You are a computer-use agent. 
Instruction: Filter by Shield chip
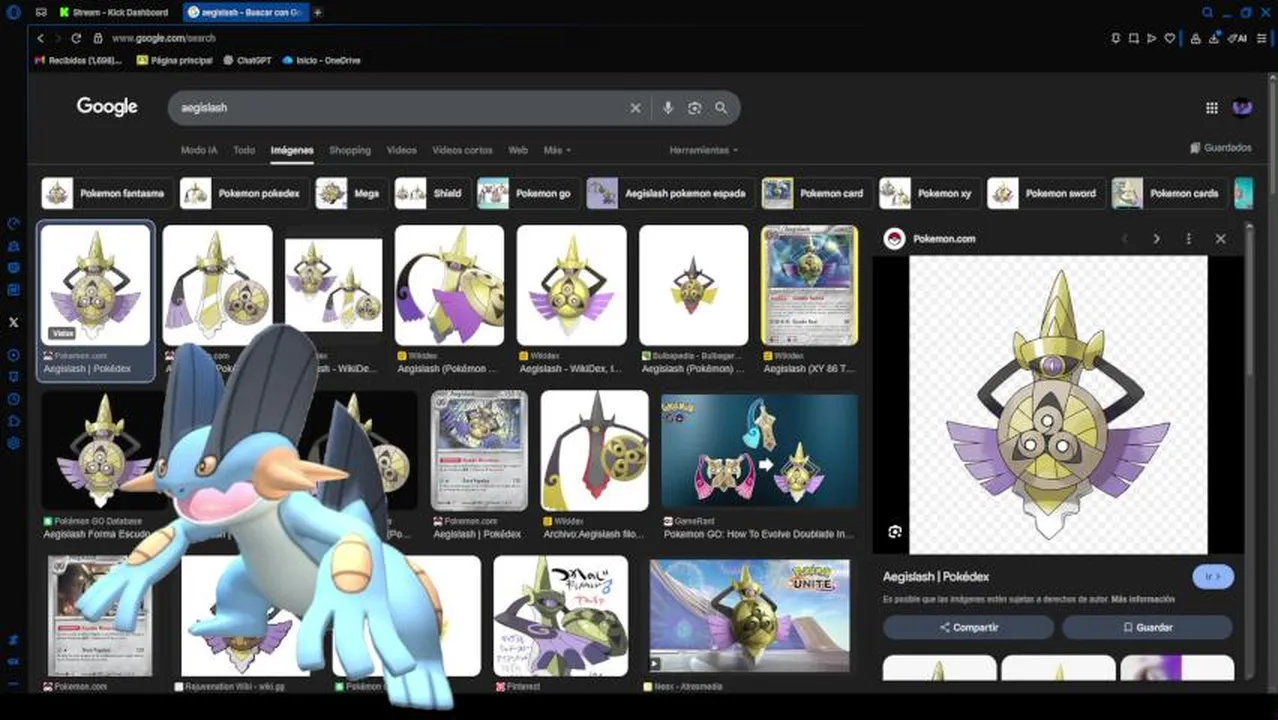[x=432, y=194]
